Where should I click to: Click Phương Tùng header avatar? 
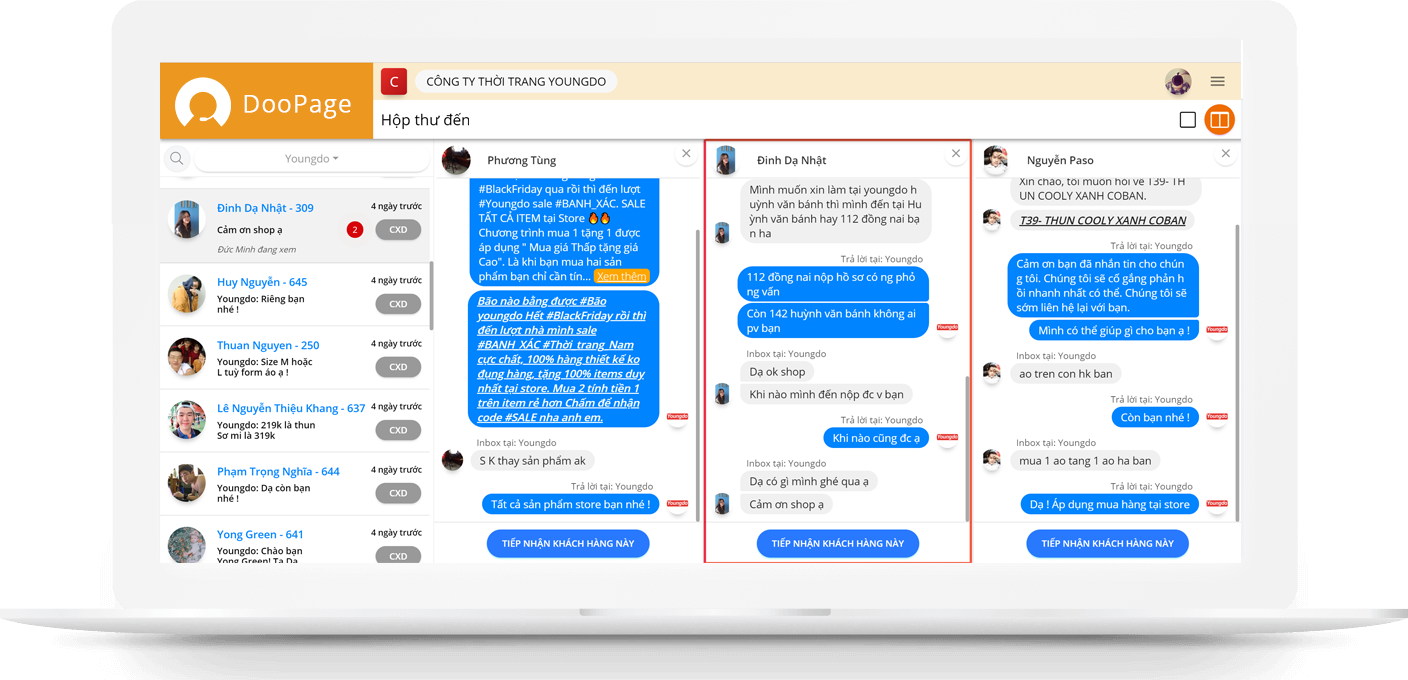click(456, 160)
